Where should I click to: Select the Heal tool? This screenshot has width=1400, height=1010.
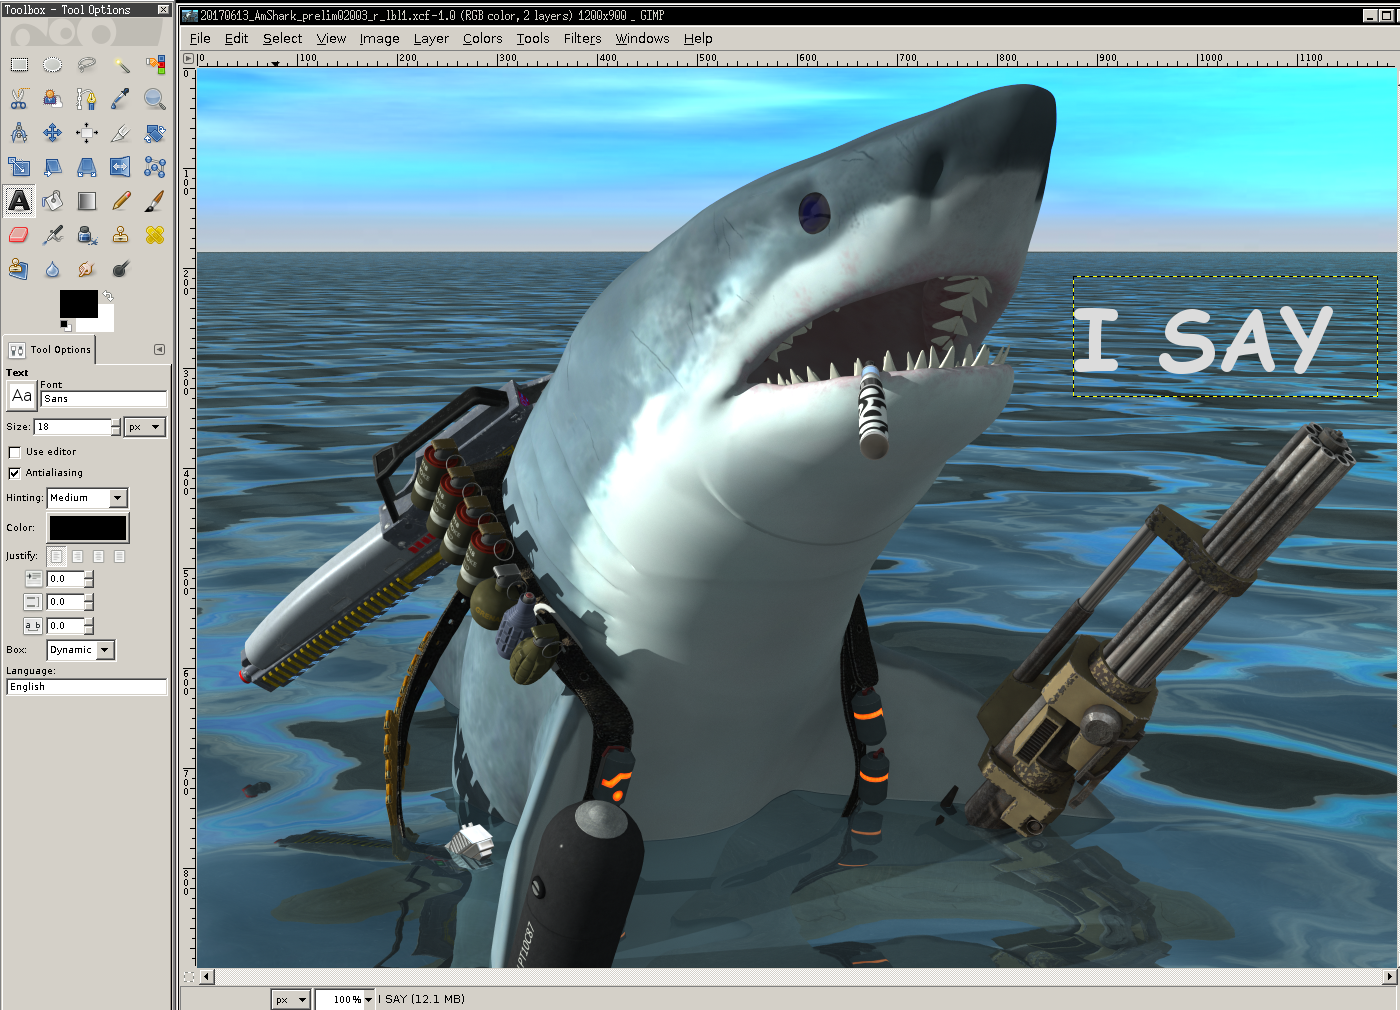155,235
